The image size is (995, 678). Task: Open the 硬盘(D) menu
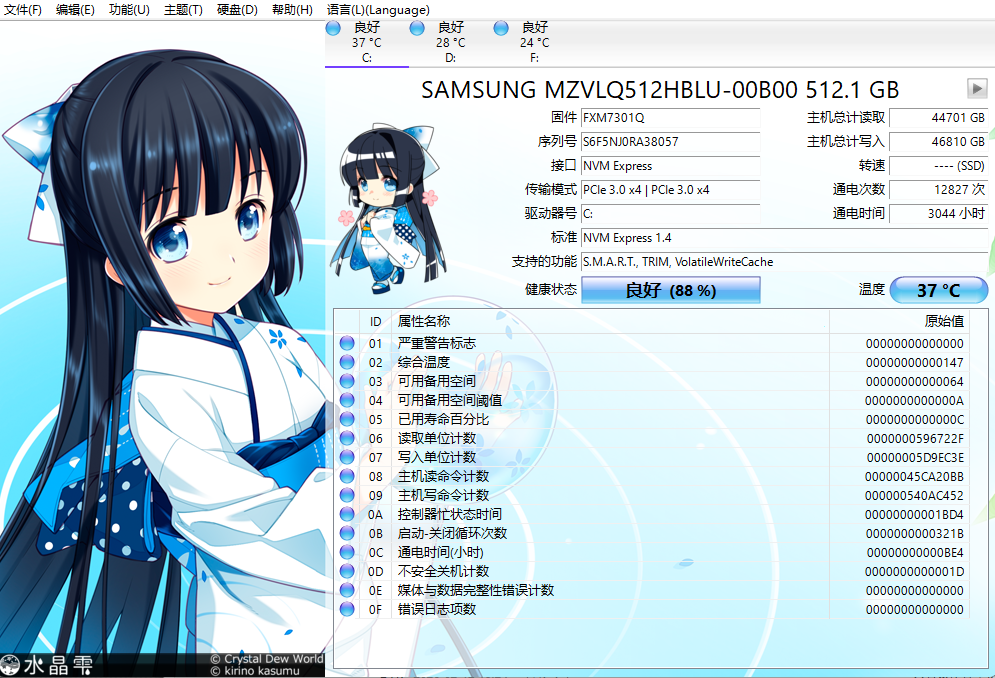point(237,10)
